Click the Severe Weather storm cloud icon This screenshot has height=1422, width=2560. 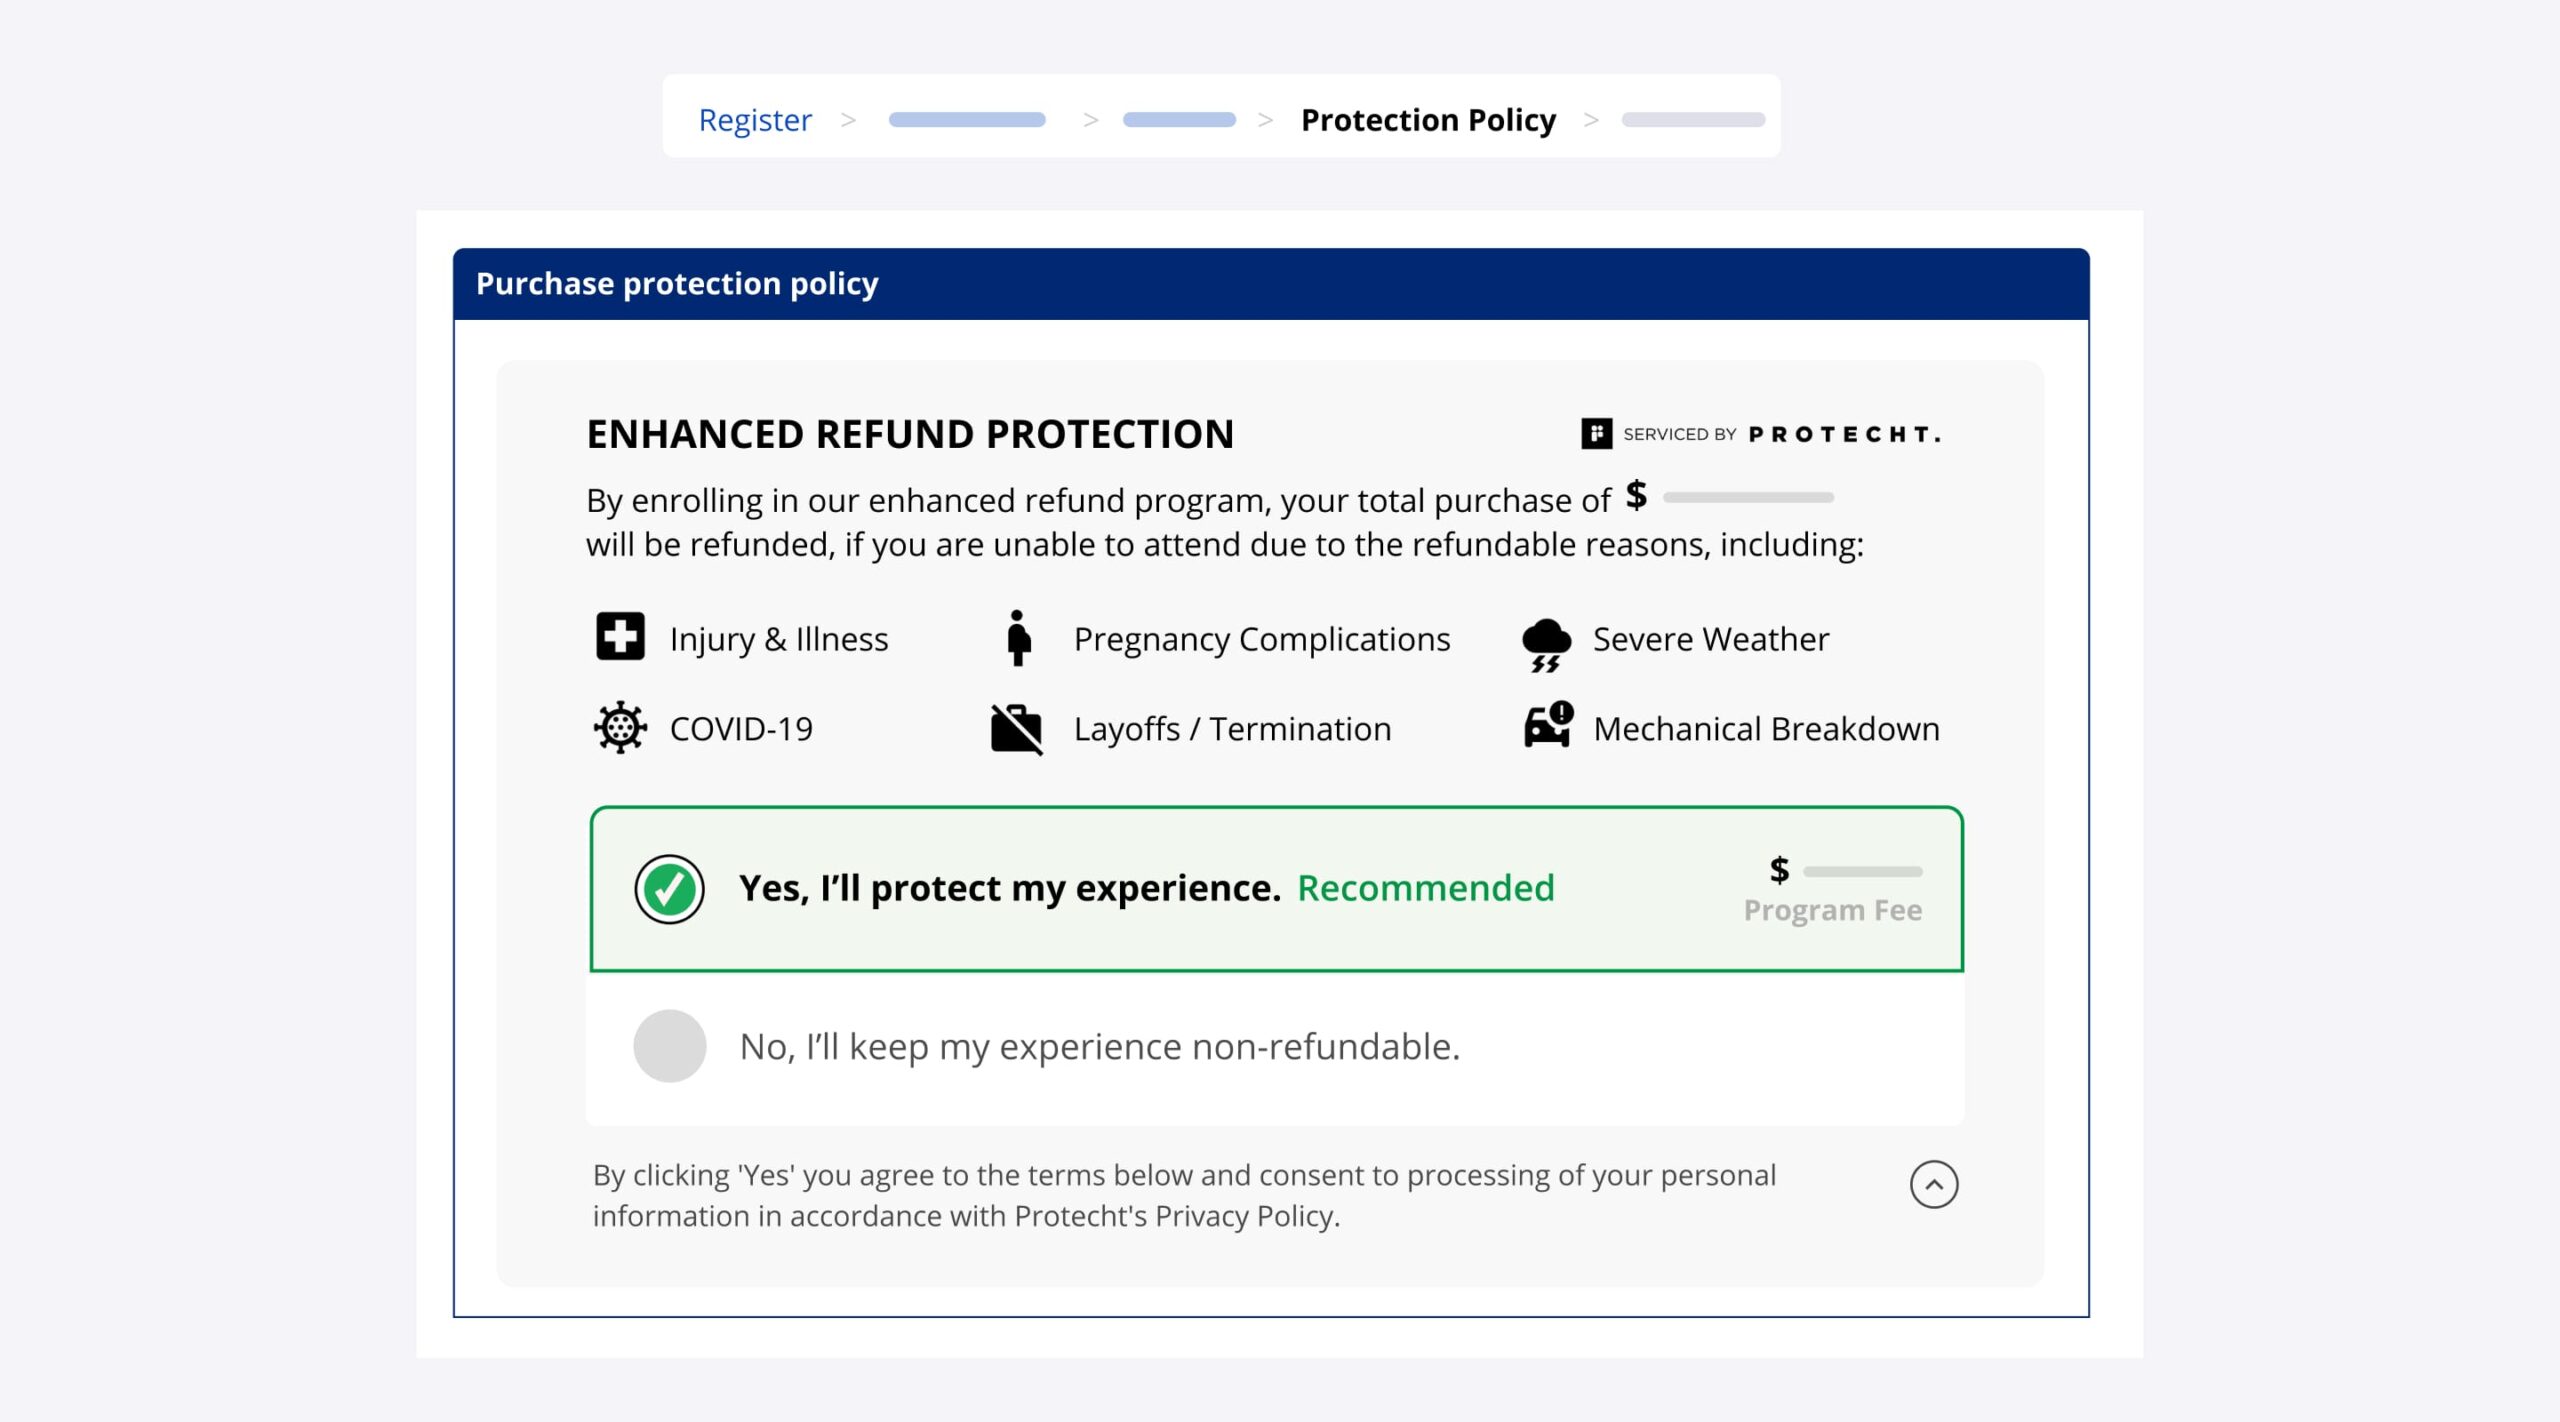pos(1546,644)
